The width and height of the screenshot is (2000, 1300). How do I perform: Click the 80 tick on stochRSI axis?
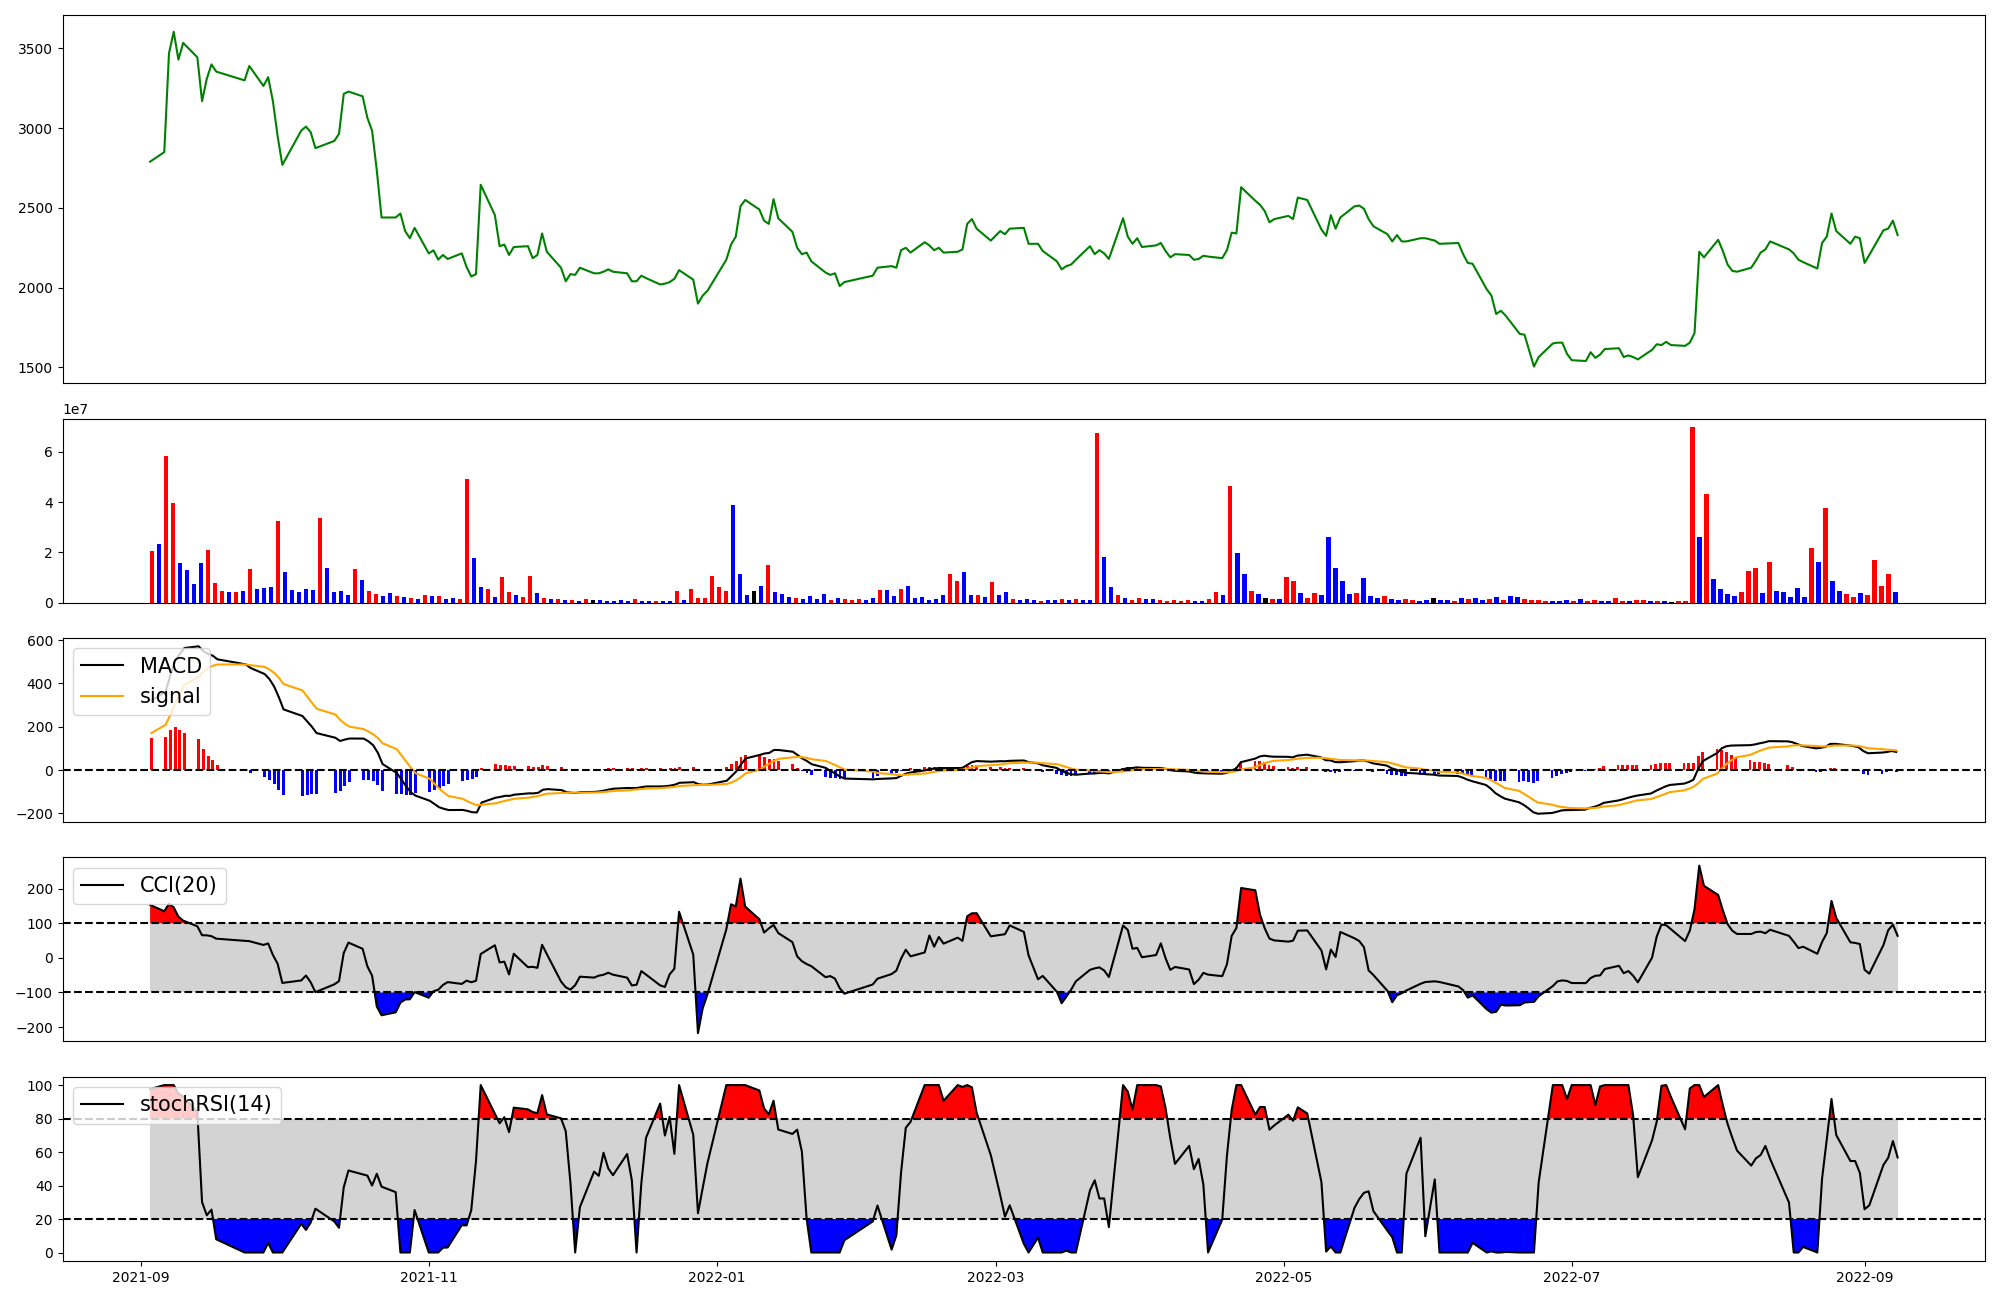pos(45,1119)
